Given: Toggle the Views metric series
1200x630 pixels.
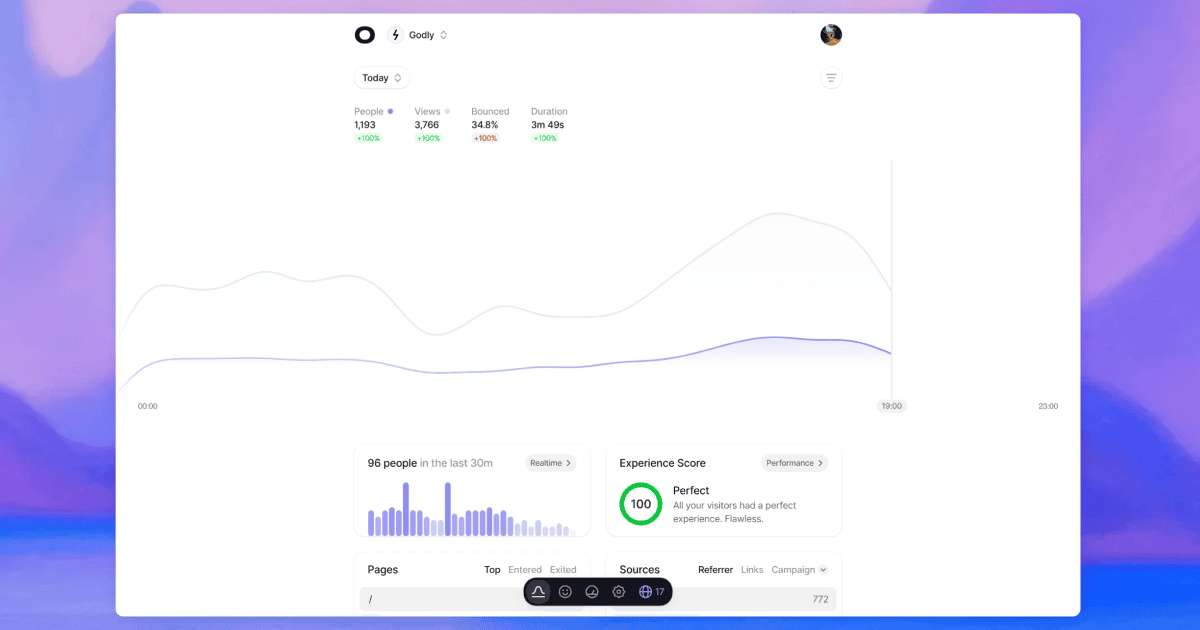Looking at the screenshot, I should [x=432, y=112].
